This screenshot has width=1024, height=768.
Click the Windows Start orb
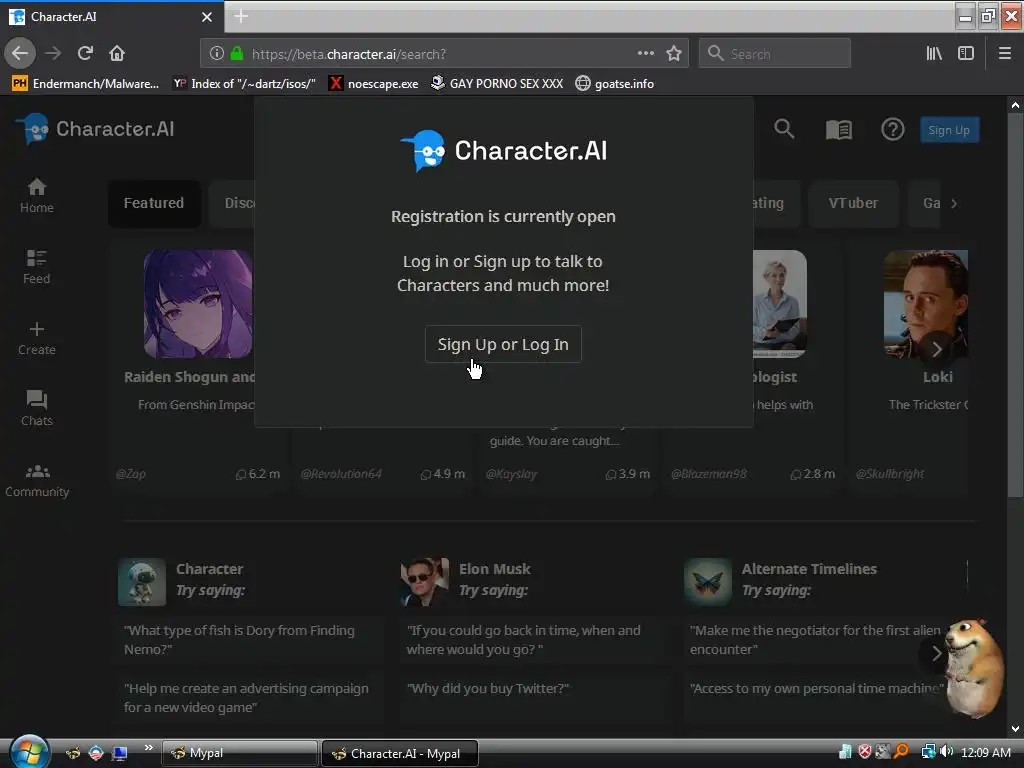click(29, 752)
